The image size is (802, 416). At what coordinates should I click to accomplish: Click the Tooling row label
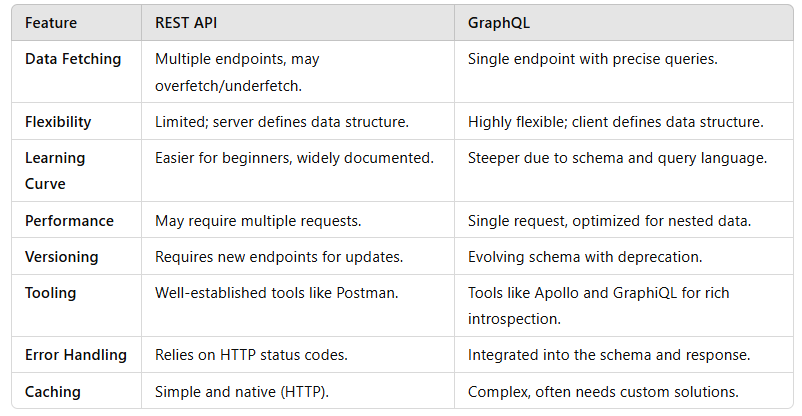(x=50, y=293)
